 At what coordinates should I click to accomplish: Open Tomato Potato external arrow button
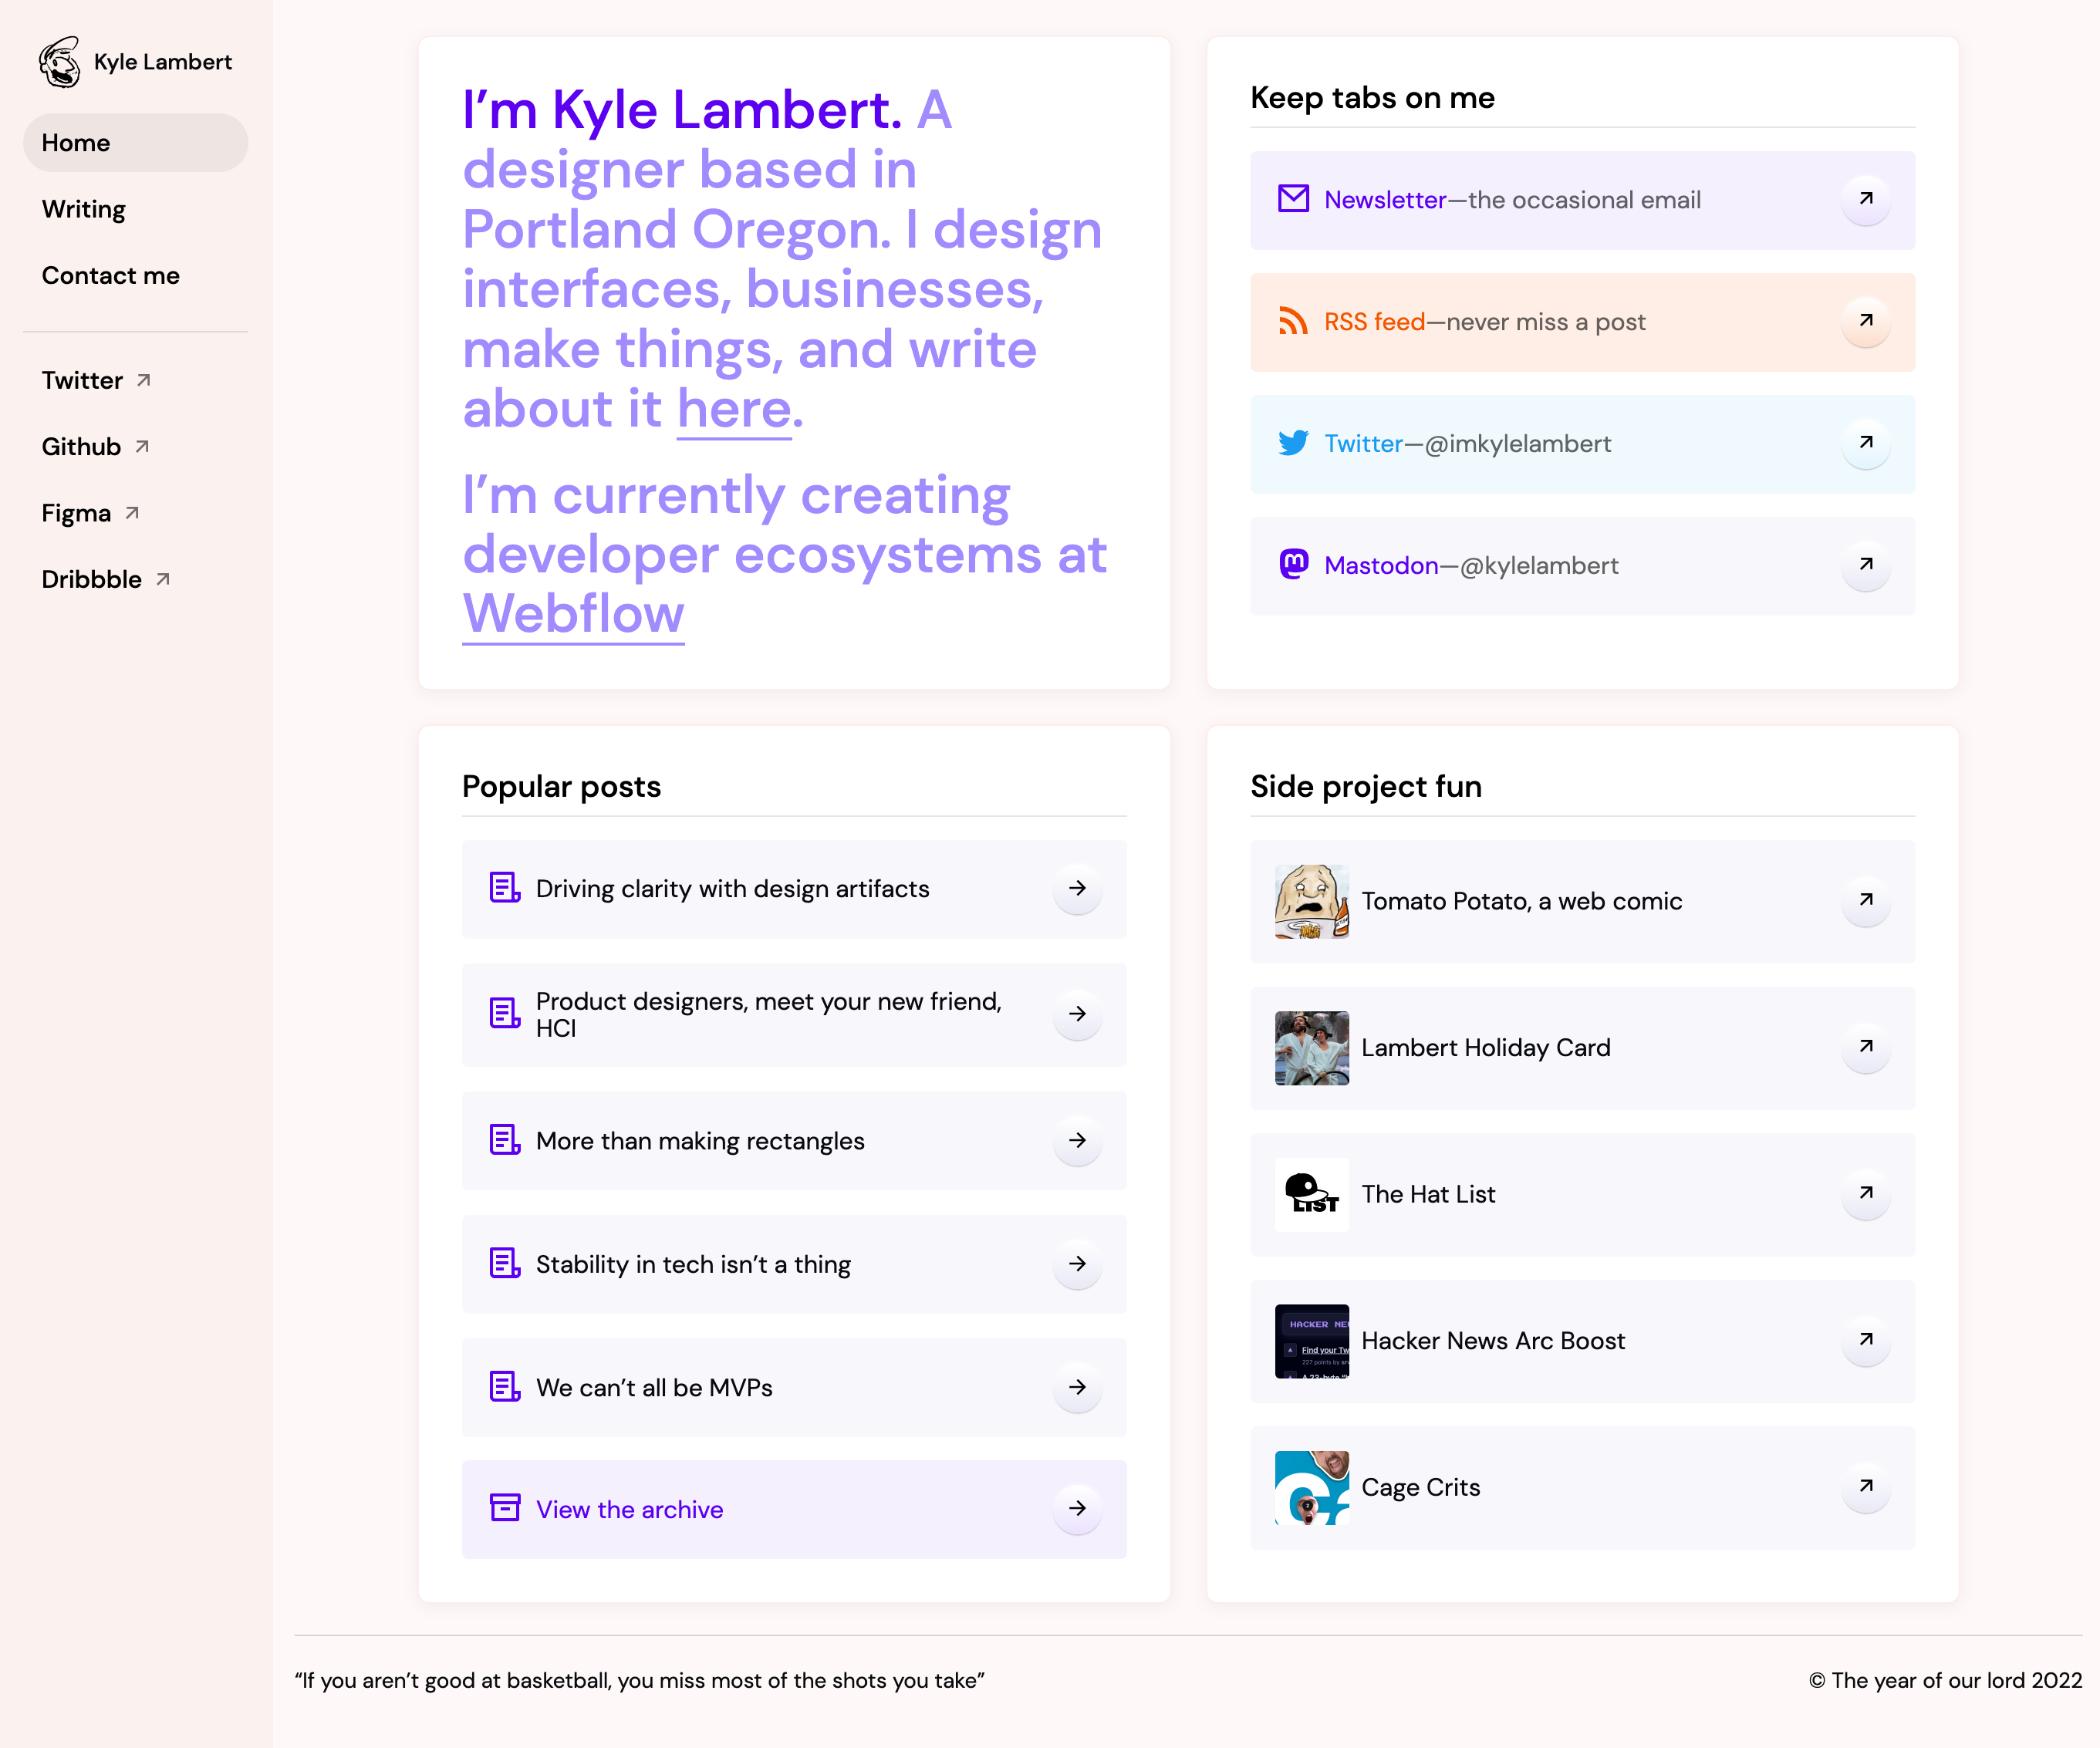(x=1866, y=900)
